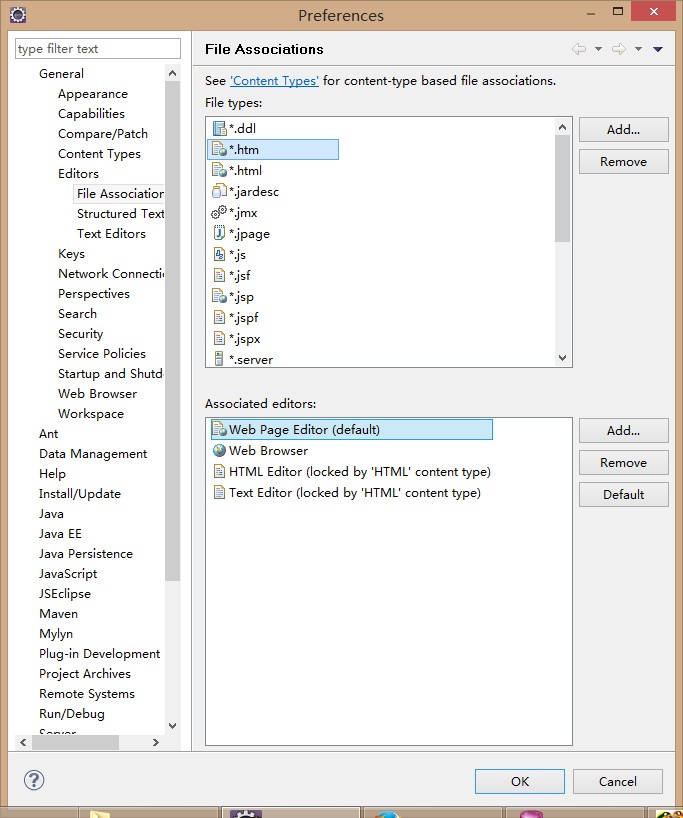
Task: Select the *.jmx file type icon
Action: pos(219,212)
